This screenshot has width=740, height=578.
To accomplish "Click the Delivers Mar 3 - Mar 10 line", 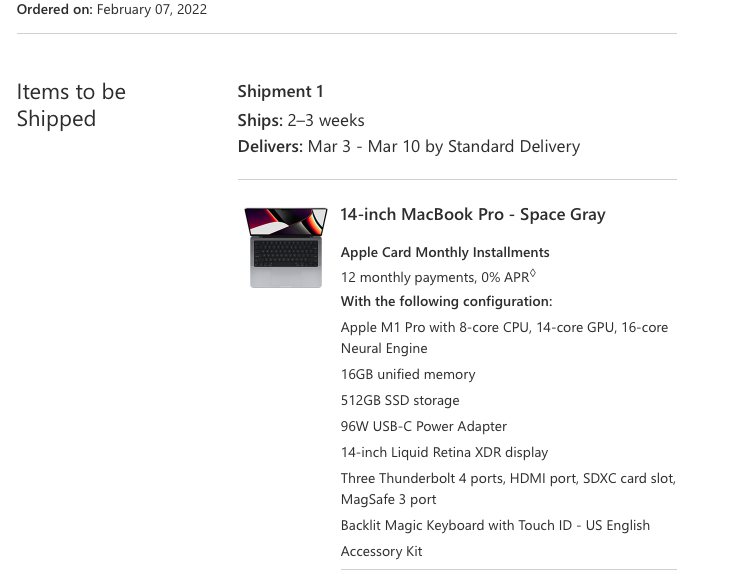I will (x=409, y=147).
